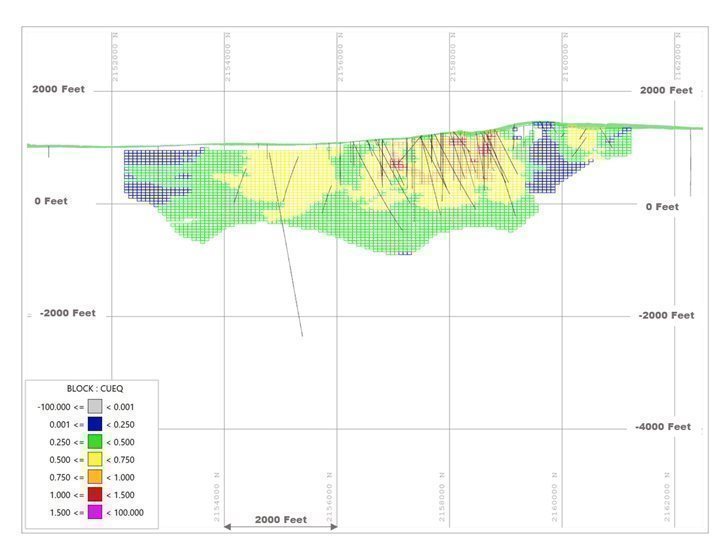Pick the yellow 0.500 to 0.750 legend swatch
The image size is (717, 542).
(x=95, y=460)
